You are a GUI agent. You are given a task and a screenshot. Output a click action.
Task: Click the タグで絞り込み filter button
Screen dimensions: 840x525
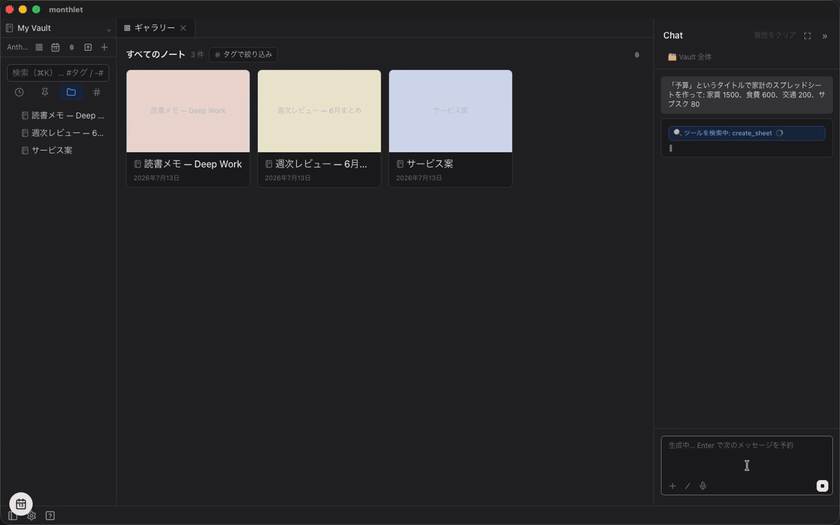(243, 55)
